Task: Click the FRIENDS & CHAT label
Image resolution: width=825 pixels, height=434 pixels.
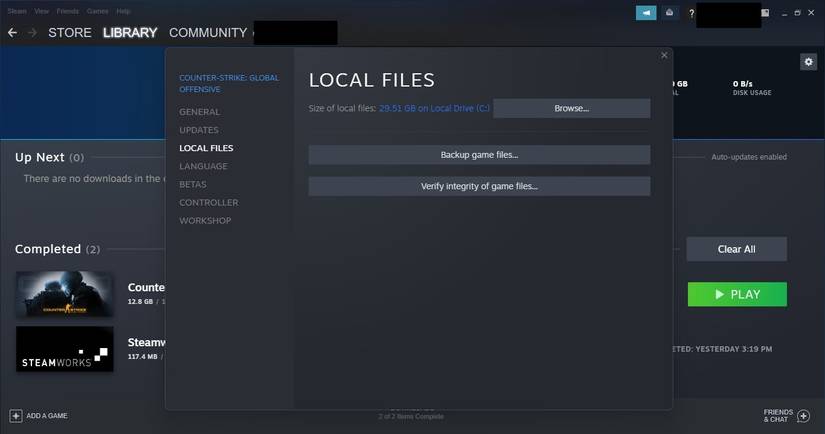Action: coord(778,416)
